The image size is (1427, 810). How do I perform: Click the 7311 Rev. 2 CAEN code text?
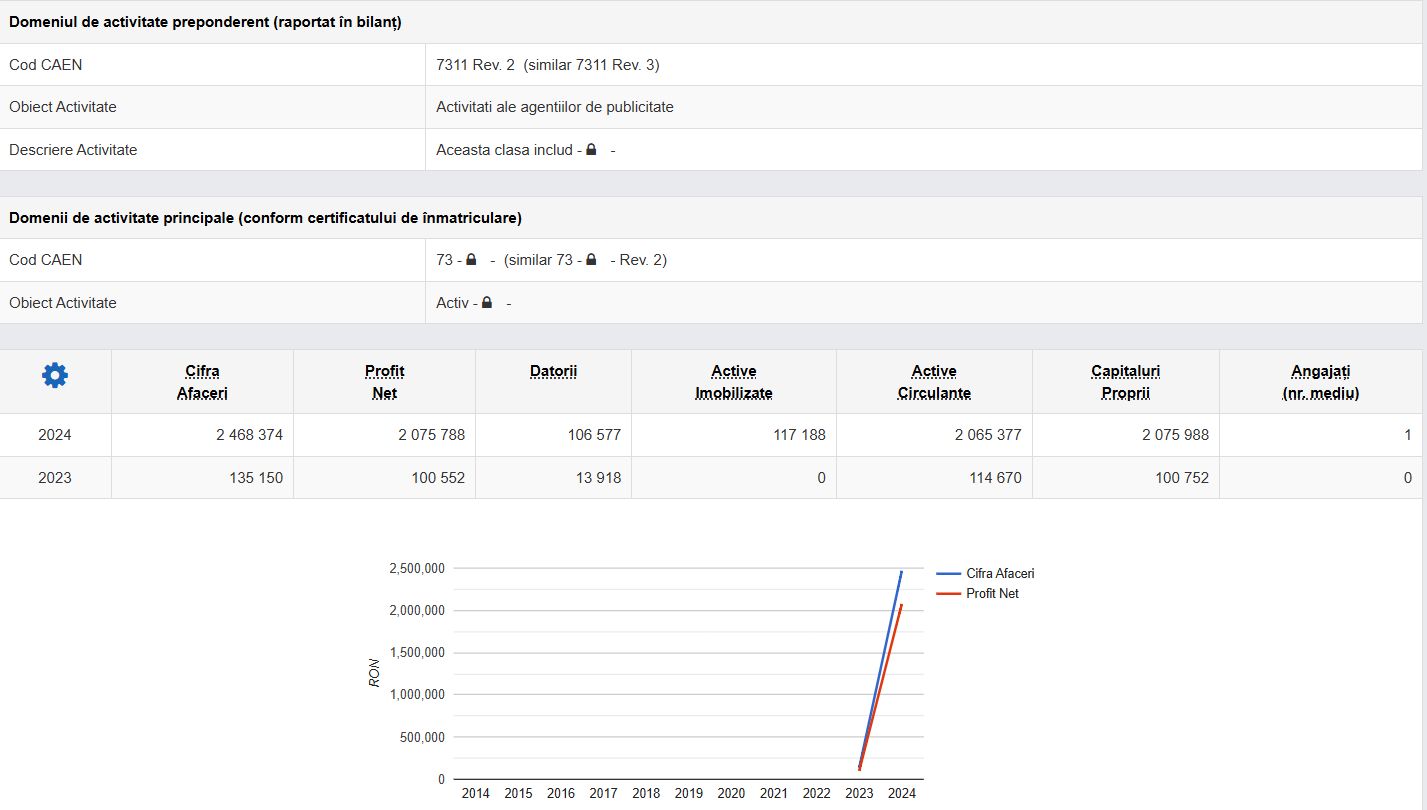(475, 65)
